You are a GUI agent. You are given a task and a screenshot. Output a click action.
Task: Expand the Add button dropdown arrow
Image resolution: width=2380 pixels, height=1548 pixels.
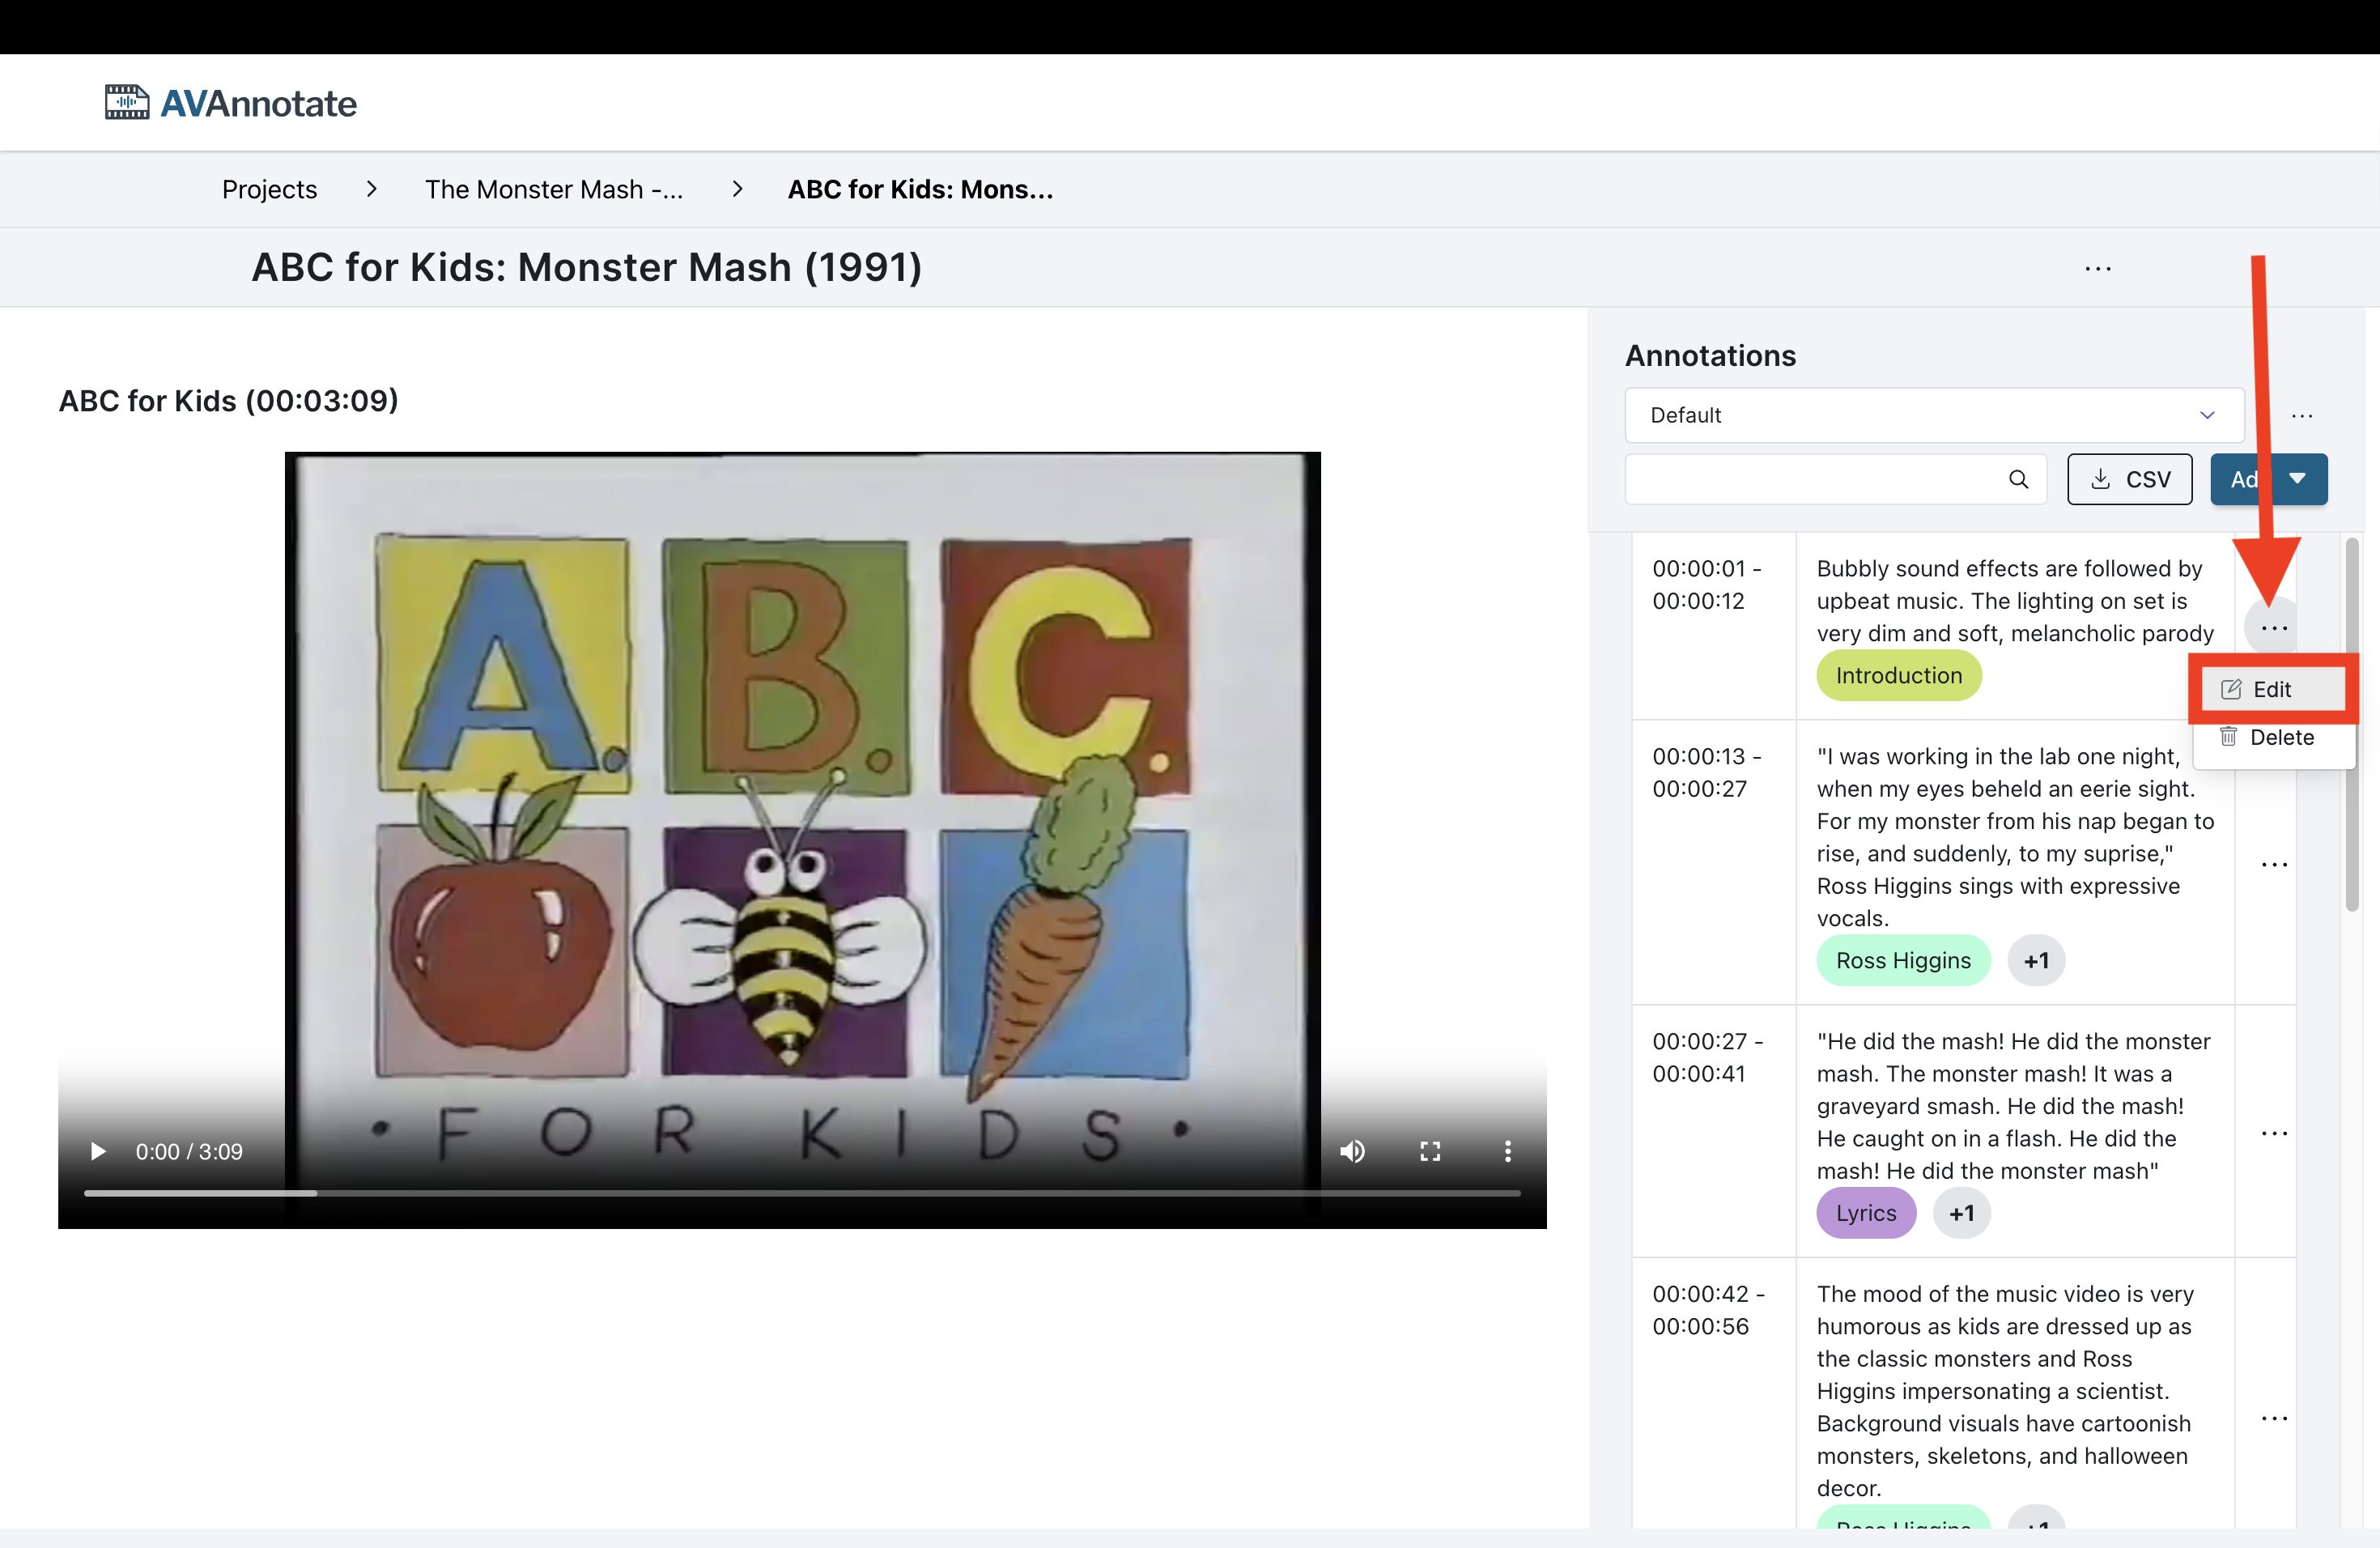2298,479
